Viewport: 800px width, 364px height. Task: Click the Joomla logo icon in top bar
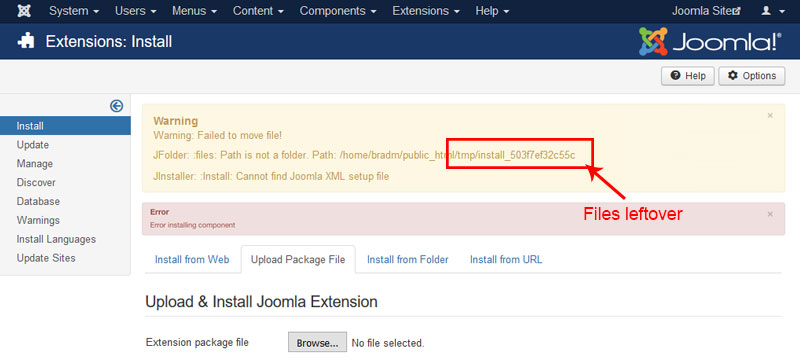24,11
